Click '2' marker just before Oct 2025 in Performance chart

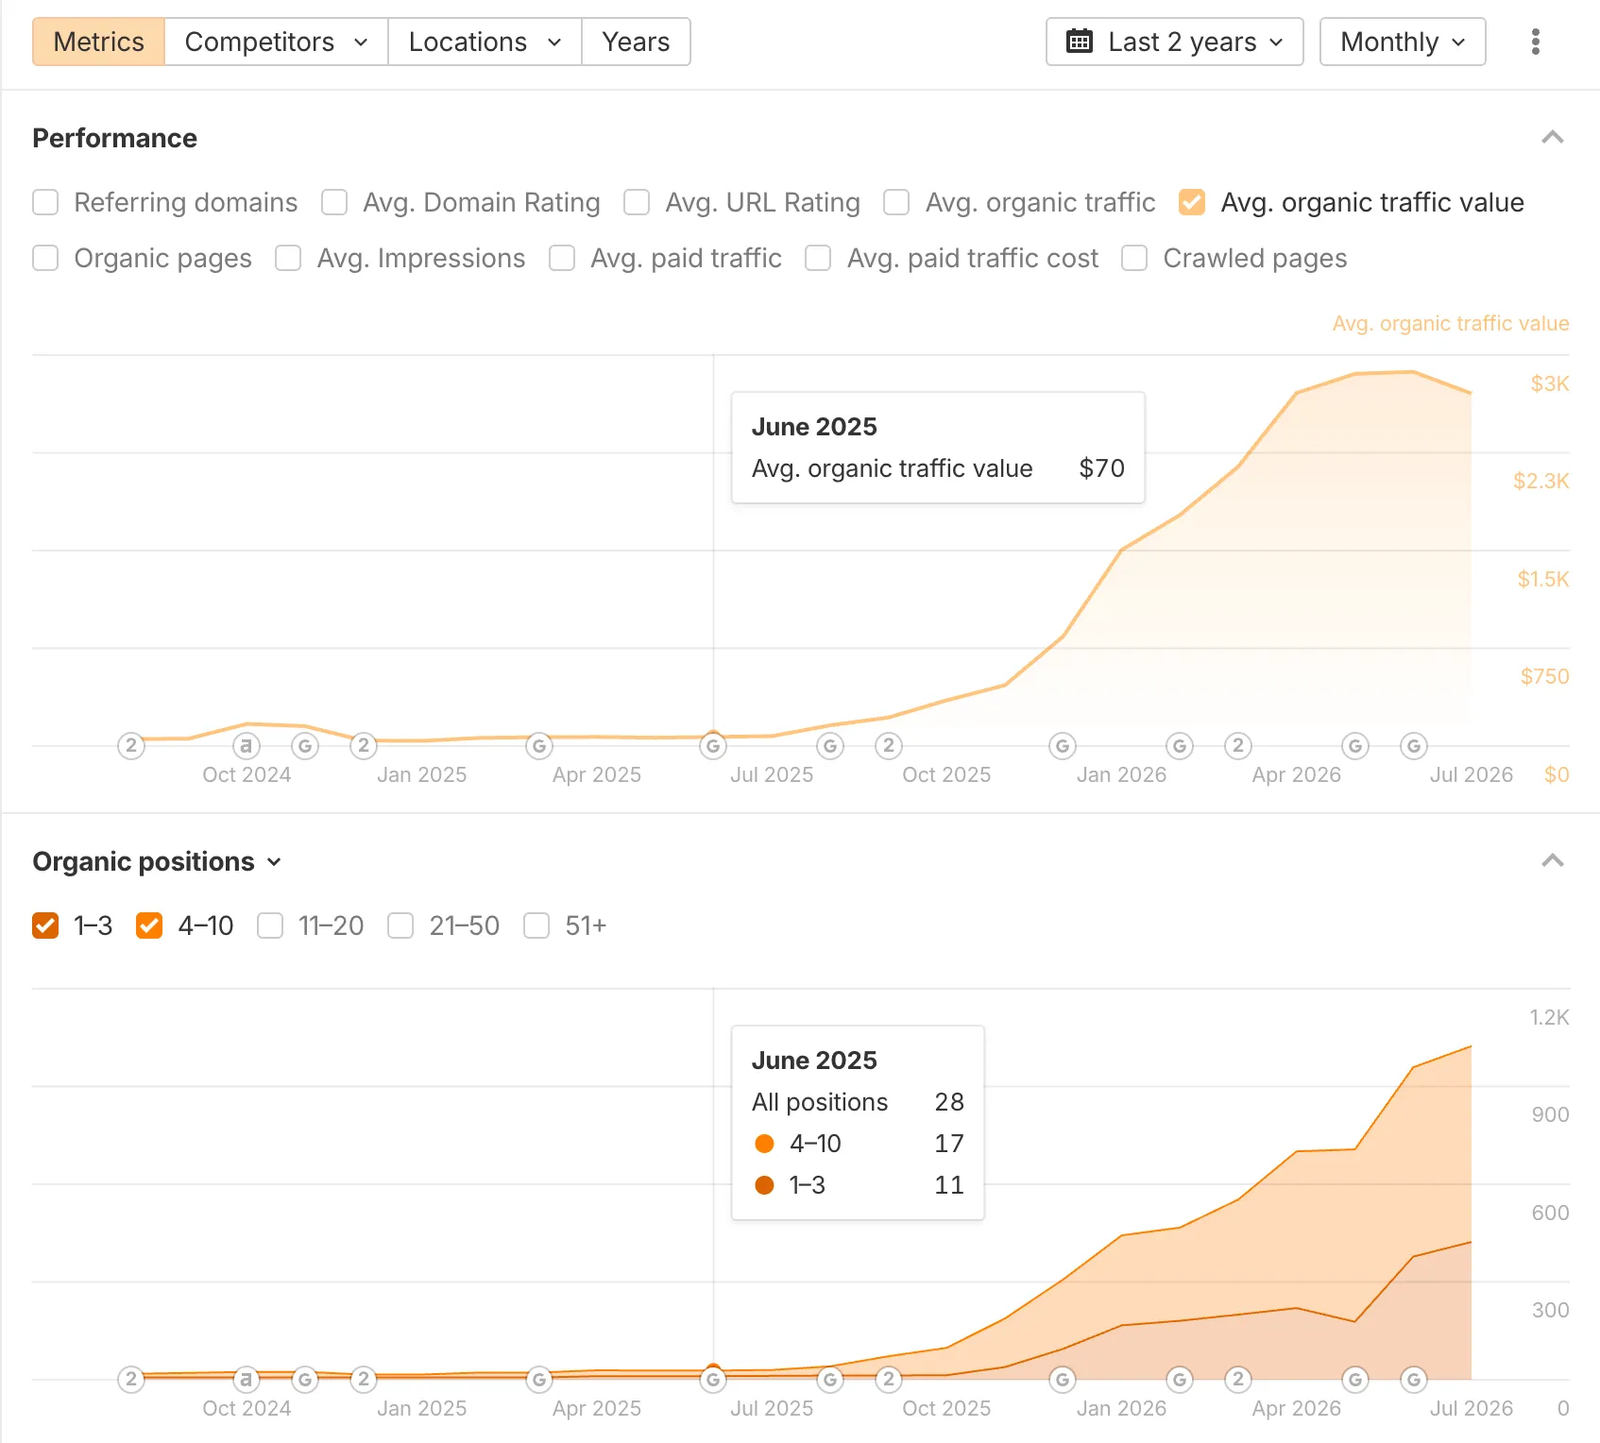tap(888, 746)
